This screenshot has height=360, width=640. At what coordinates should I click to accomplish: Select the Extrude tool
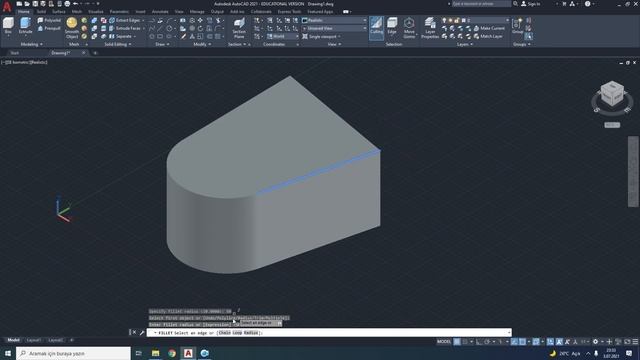pos(25,26)
